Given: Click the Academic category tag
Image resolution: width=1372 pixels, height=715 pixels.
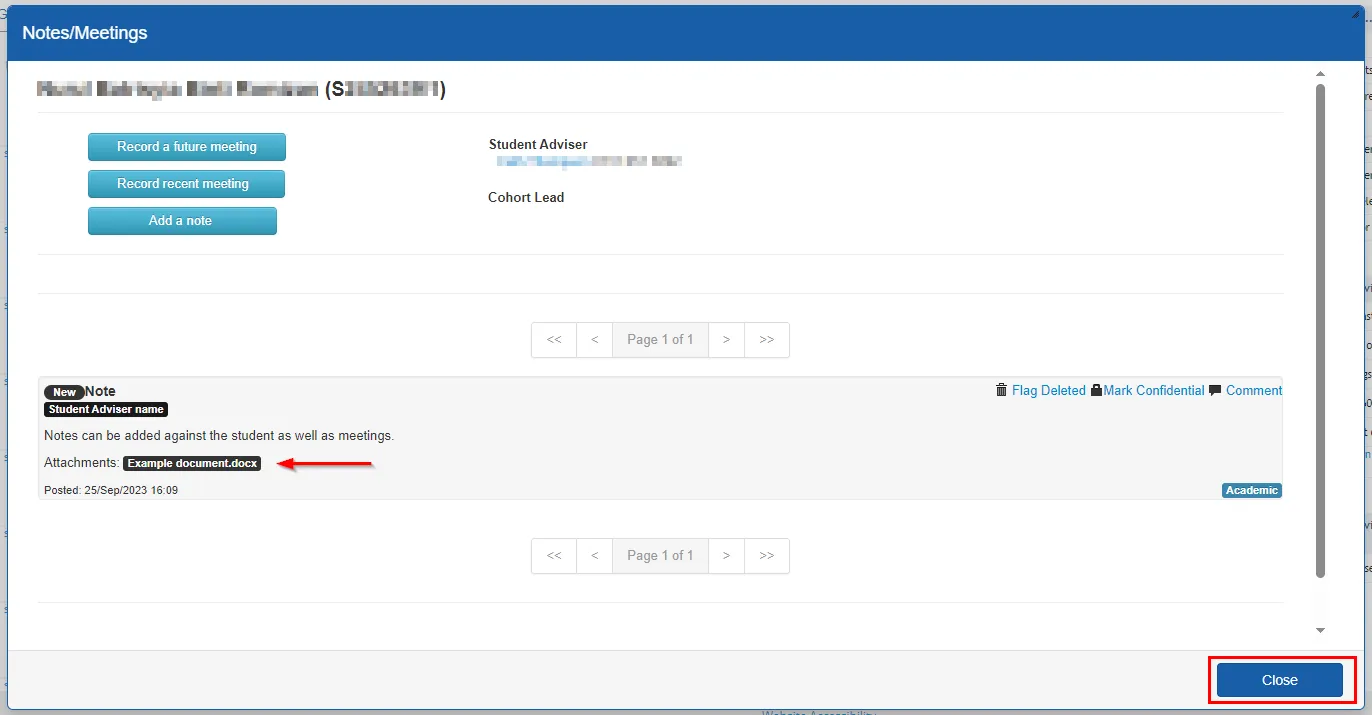Looking at the screenshot, I should (x=1251, y=490).
